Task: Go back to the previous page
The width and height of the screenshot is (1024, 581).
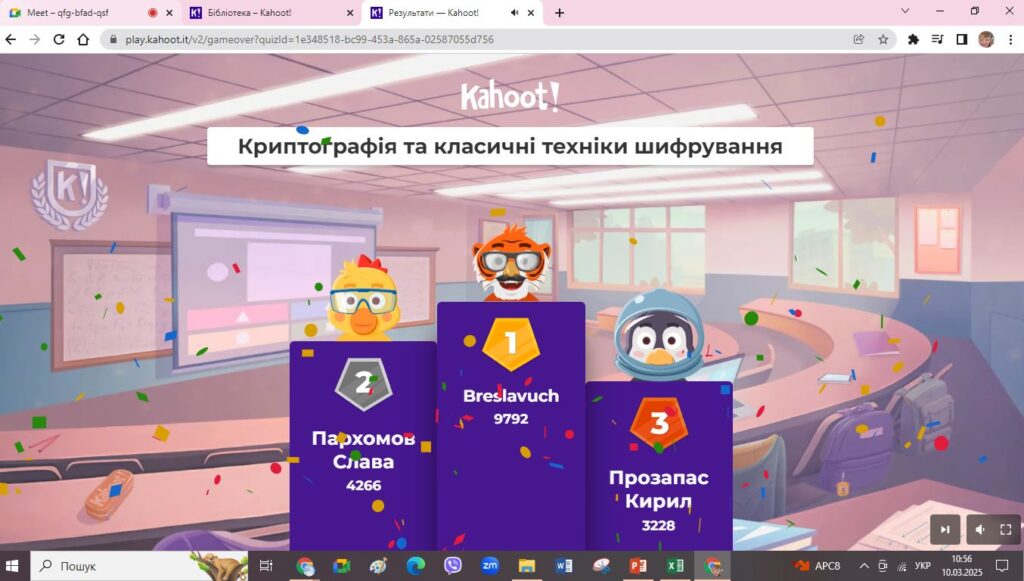Action: coord(10,39)
